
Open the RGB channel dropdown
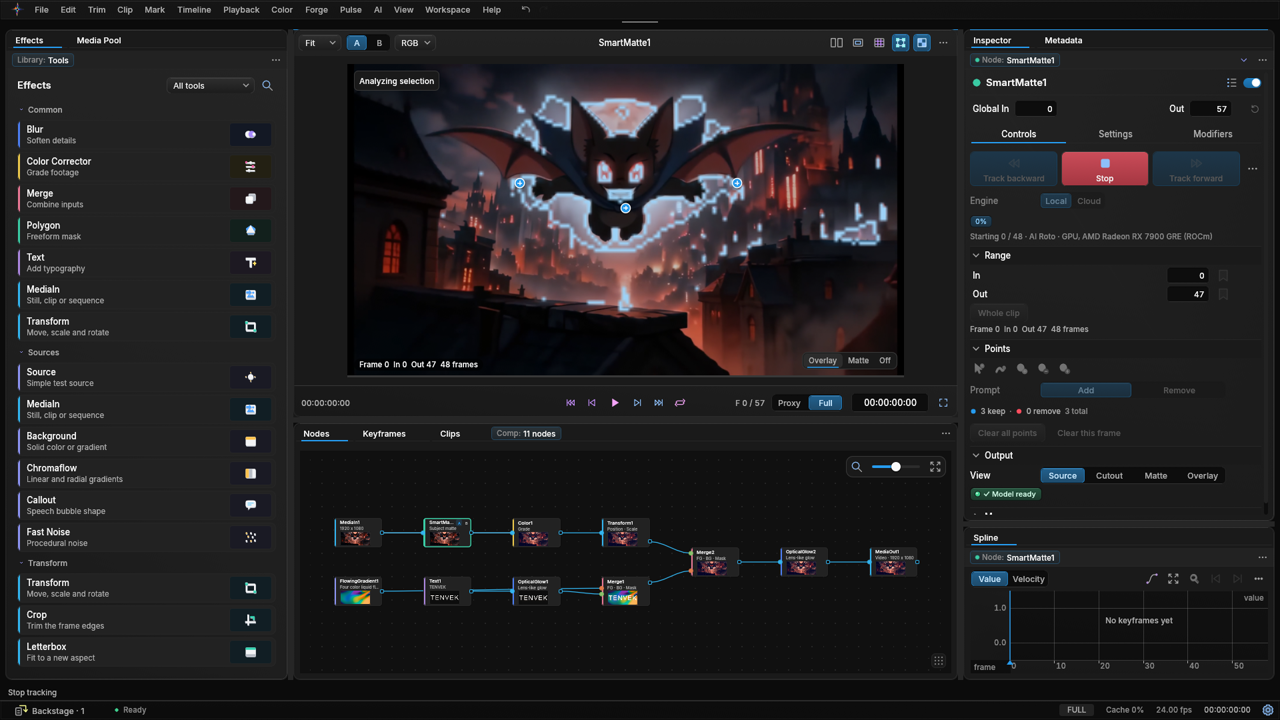pyautogui.click(x=415, y=43)
